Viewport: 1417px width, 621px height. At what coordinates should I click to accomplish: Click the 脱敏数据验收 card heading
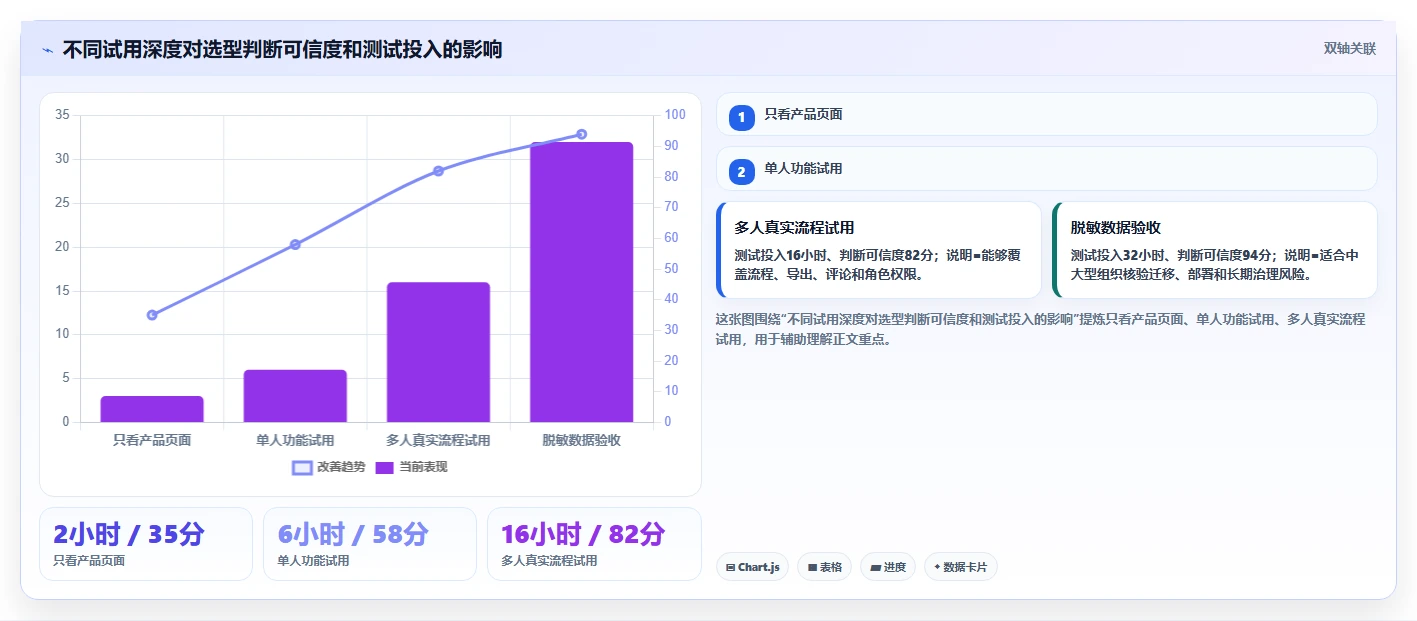pos(1115,228)
